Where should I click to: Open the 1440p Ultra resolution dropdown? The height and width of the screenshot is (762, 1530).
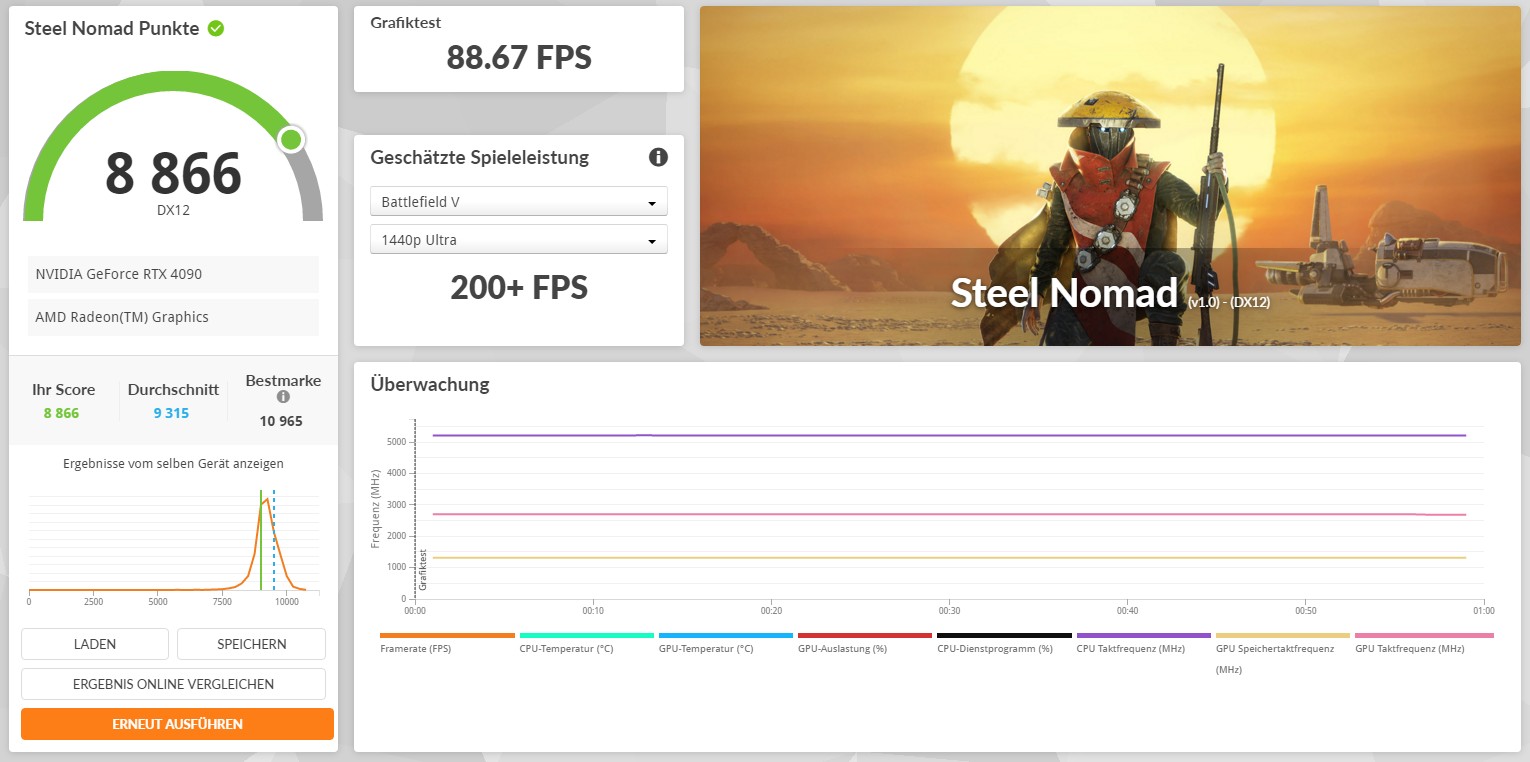pos(519,240)
